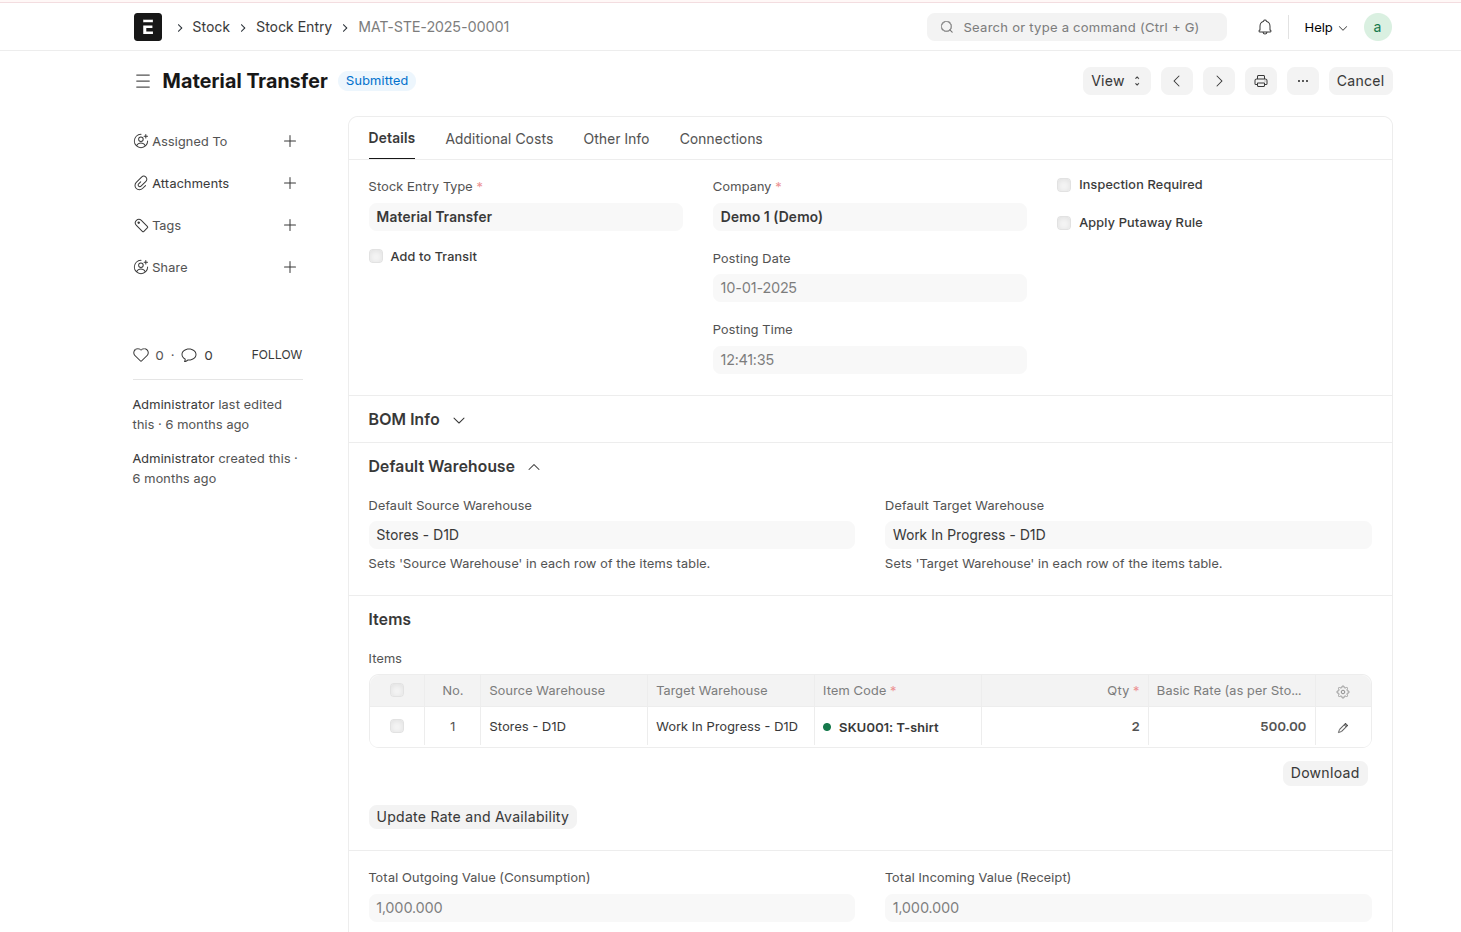
Task: Open the View dropdown
Action: tap(1115, 81)
